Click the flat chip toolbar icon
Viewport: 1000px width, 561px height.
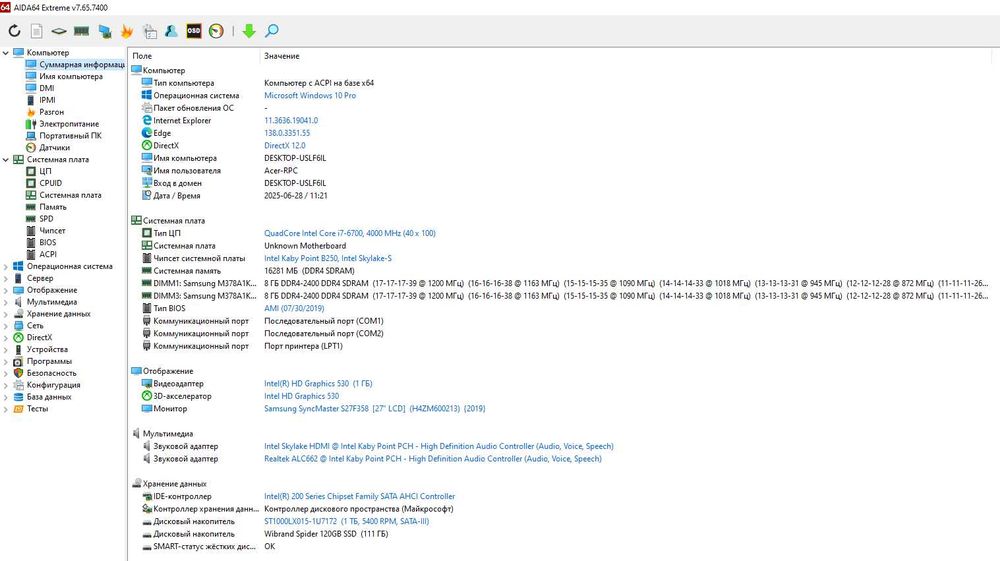pos(59,31)
